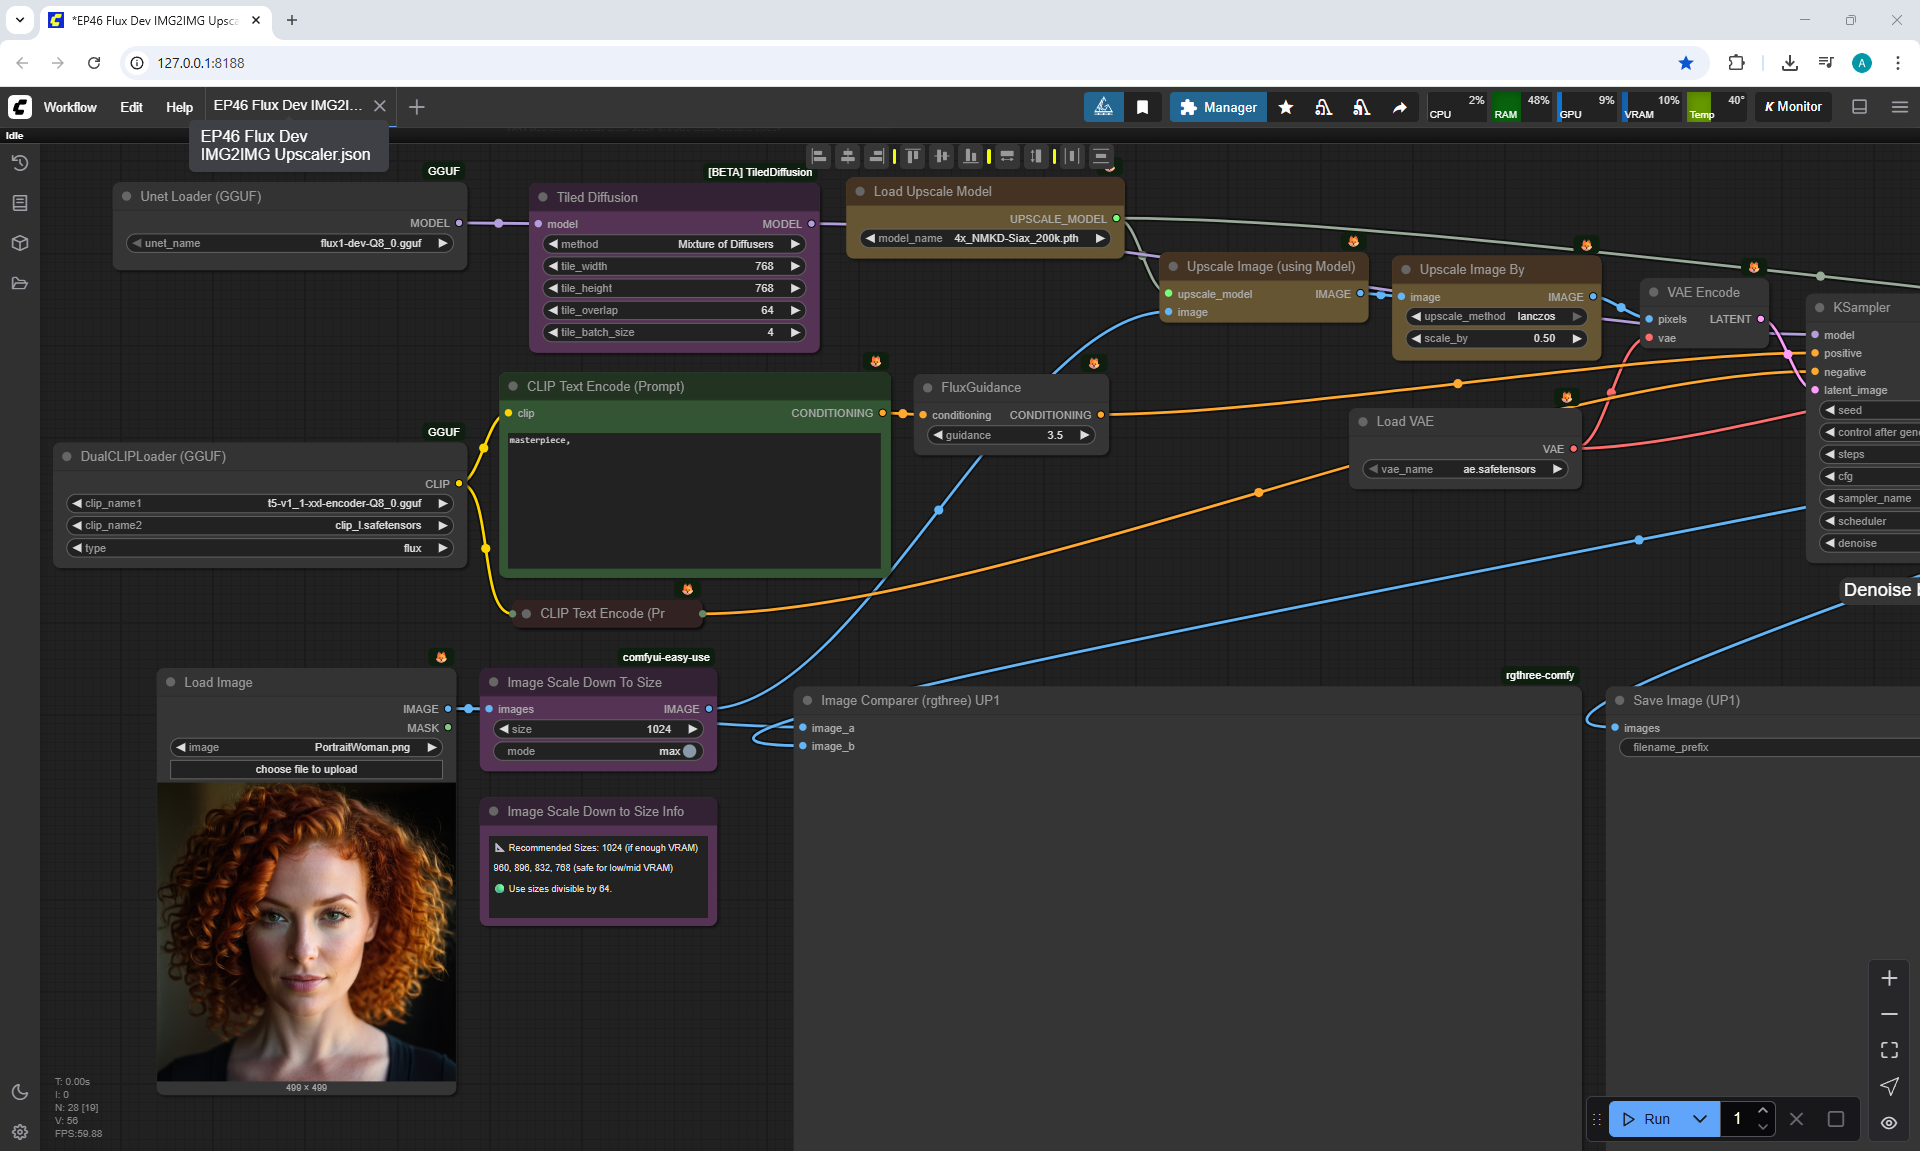Expand the Run button dropdown arrow
The image size is (1920, 1151).
[x=1700, y=1119]
